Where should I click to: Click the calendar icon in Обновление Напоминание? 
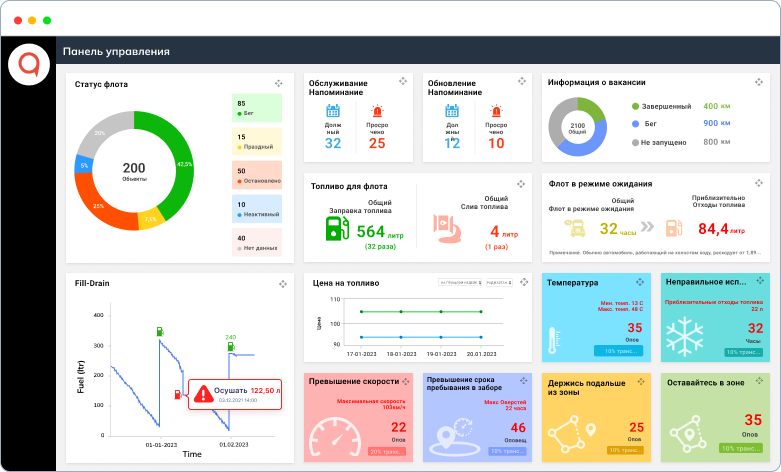[x=452, y=111]
